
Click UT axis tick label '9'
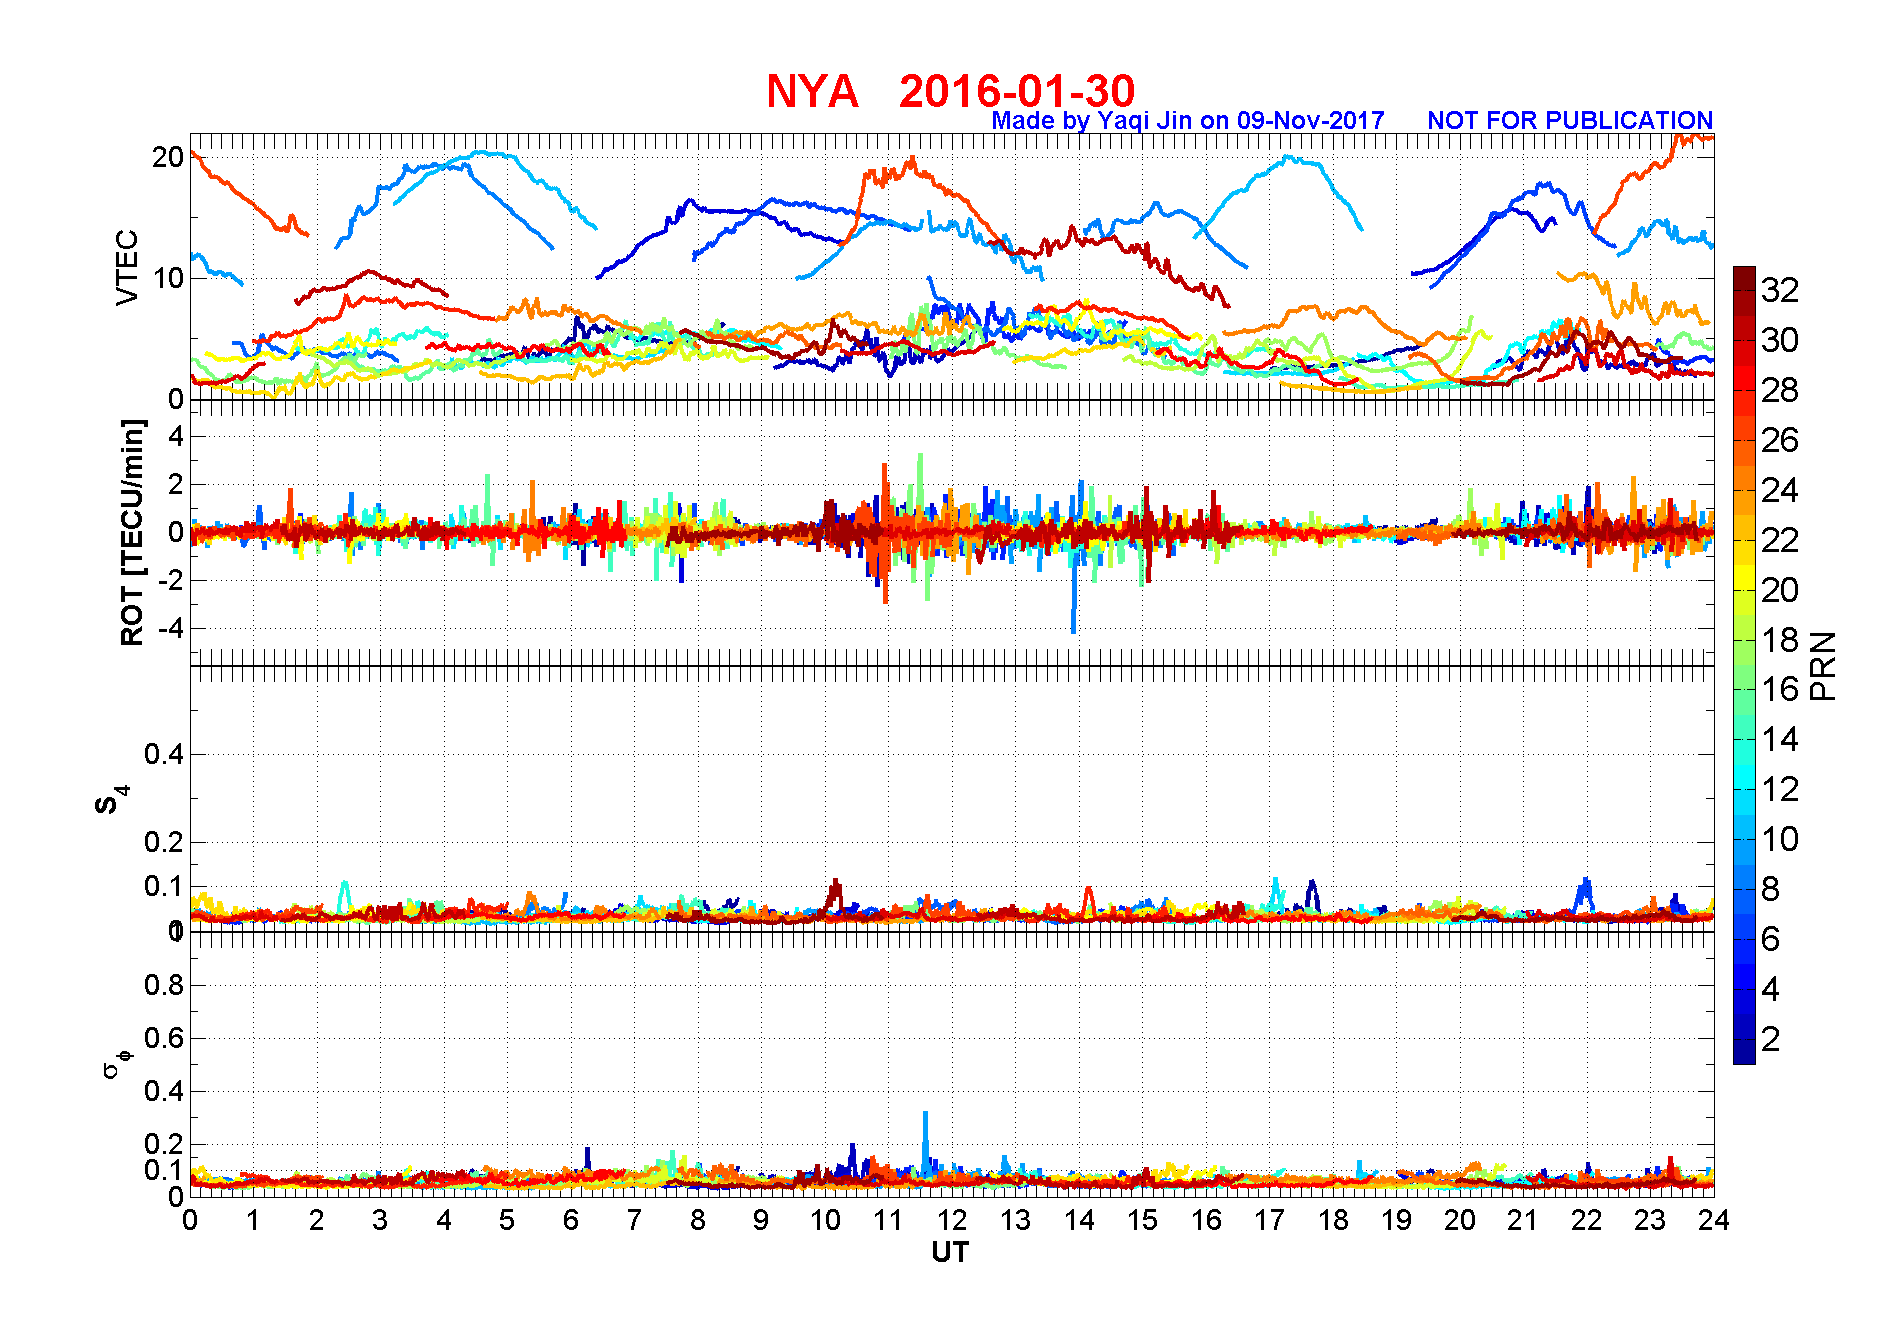[761, 1220]
